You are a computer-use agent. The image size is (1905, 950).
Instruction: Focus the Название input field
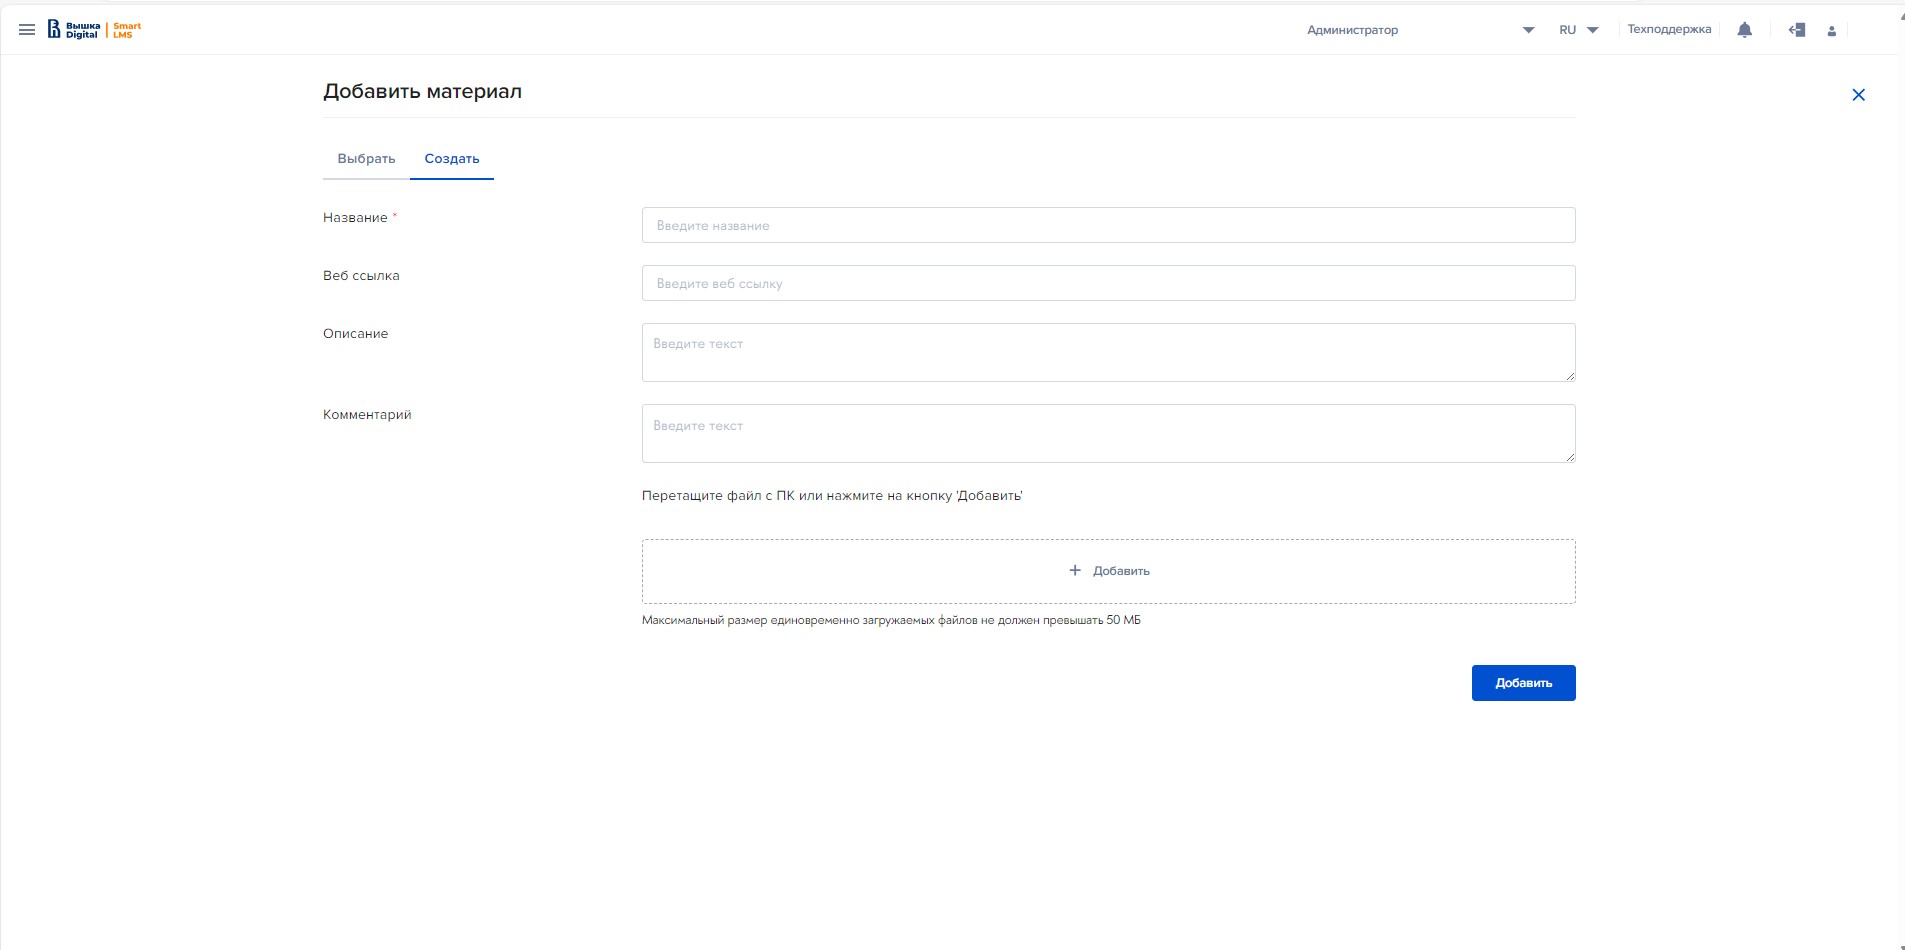pos(1108,225)
